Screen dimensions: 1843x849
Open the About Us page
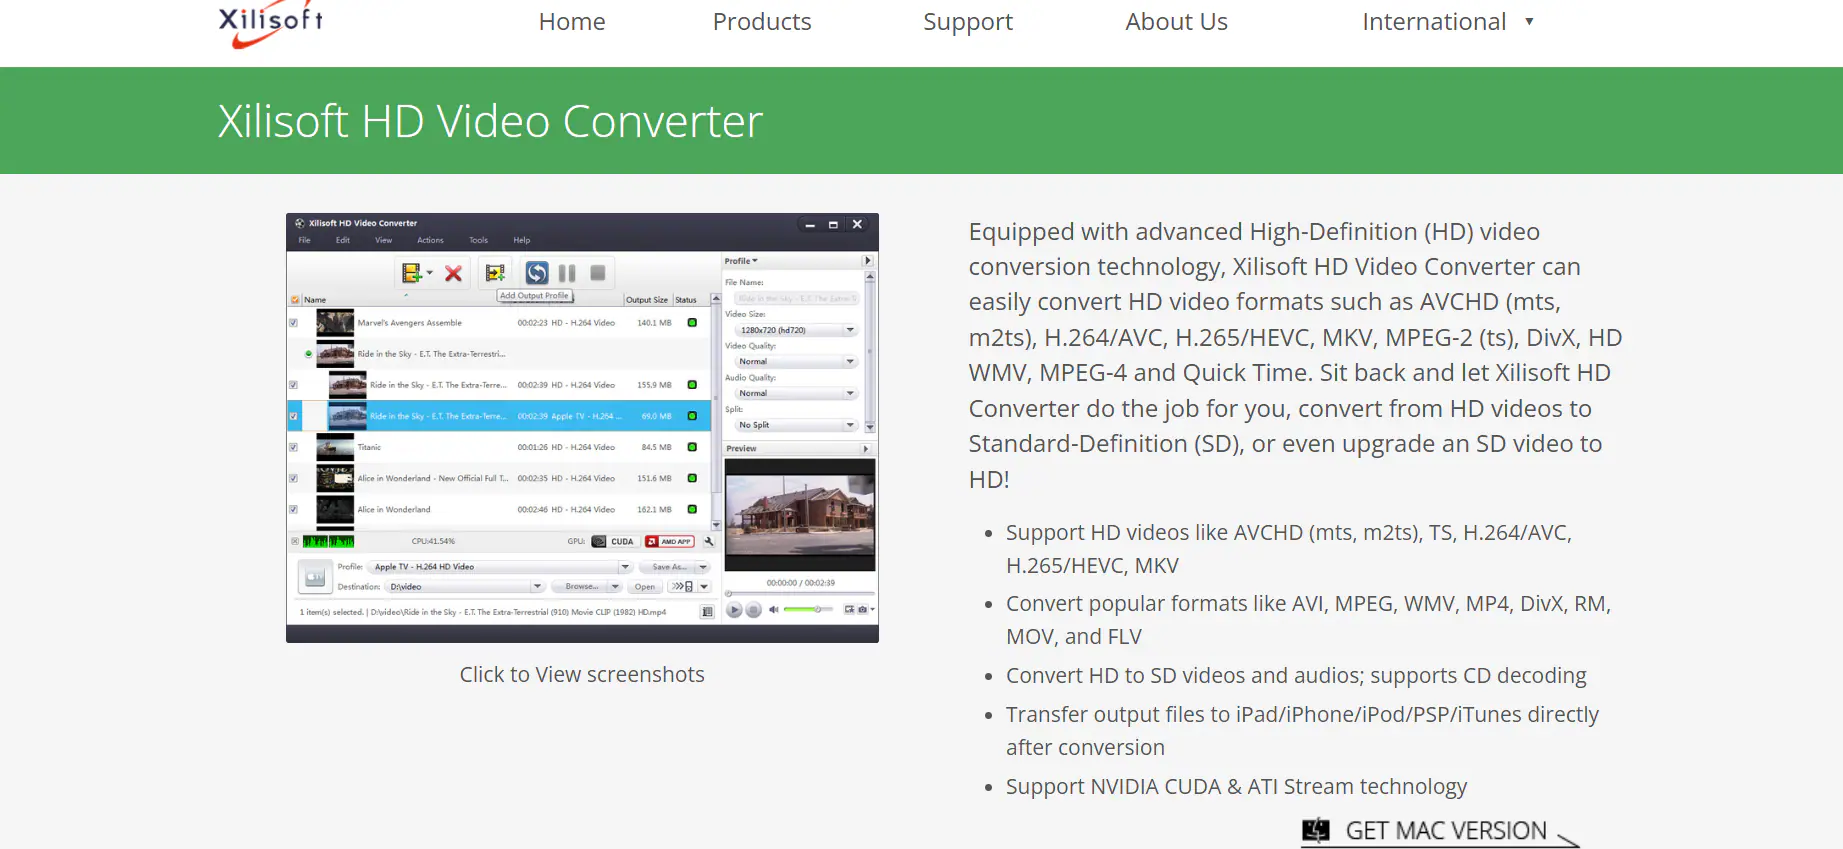(1176, 22)
